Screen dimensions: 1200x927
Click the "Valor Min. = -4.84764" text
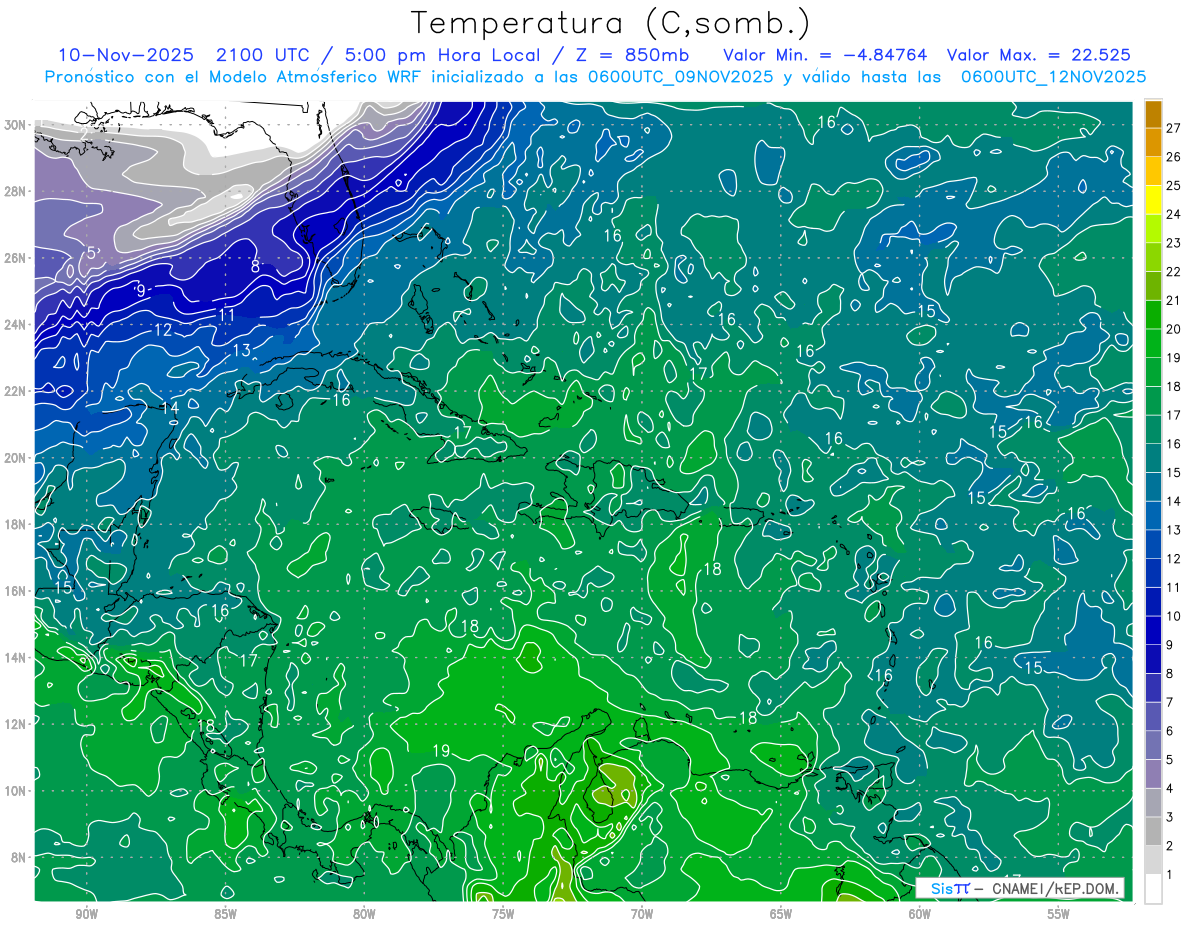[x=824, y=55]
